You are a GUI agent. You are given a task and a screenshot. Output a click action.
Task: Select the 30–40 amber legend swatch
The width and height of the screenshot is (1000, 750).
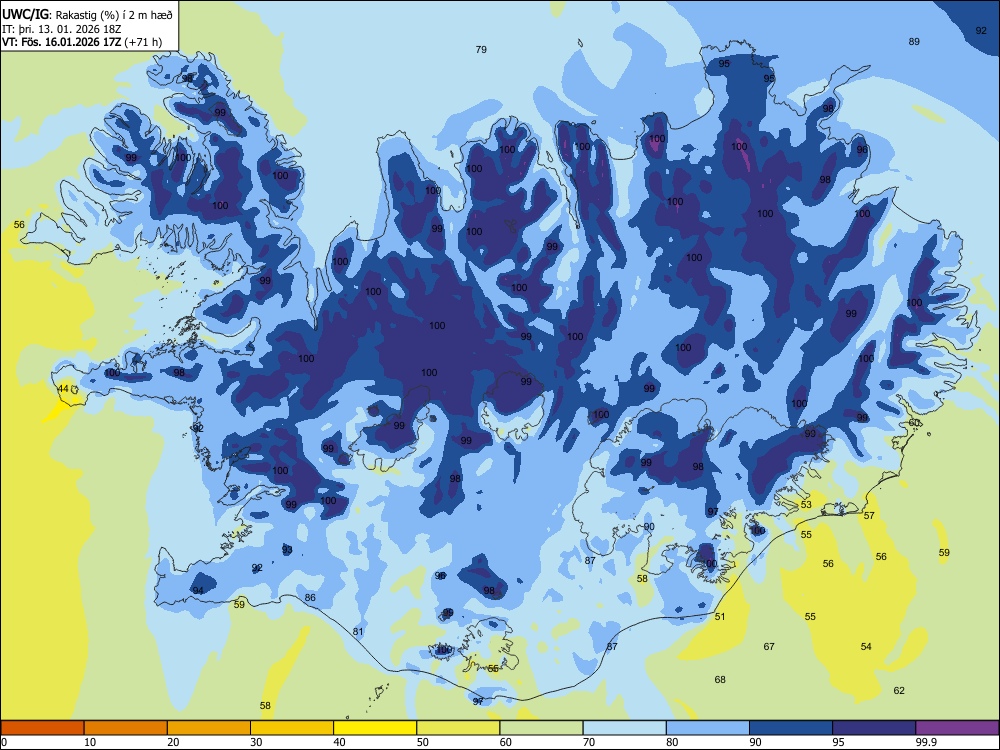tap(292, 728)
